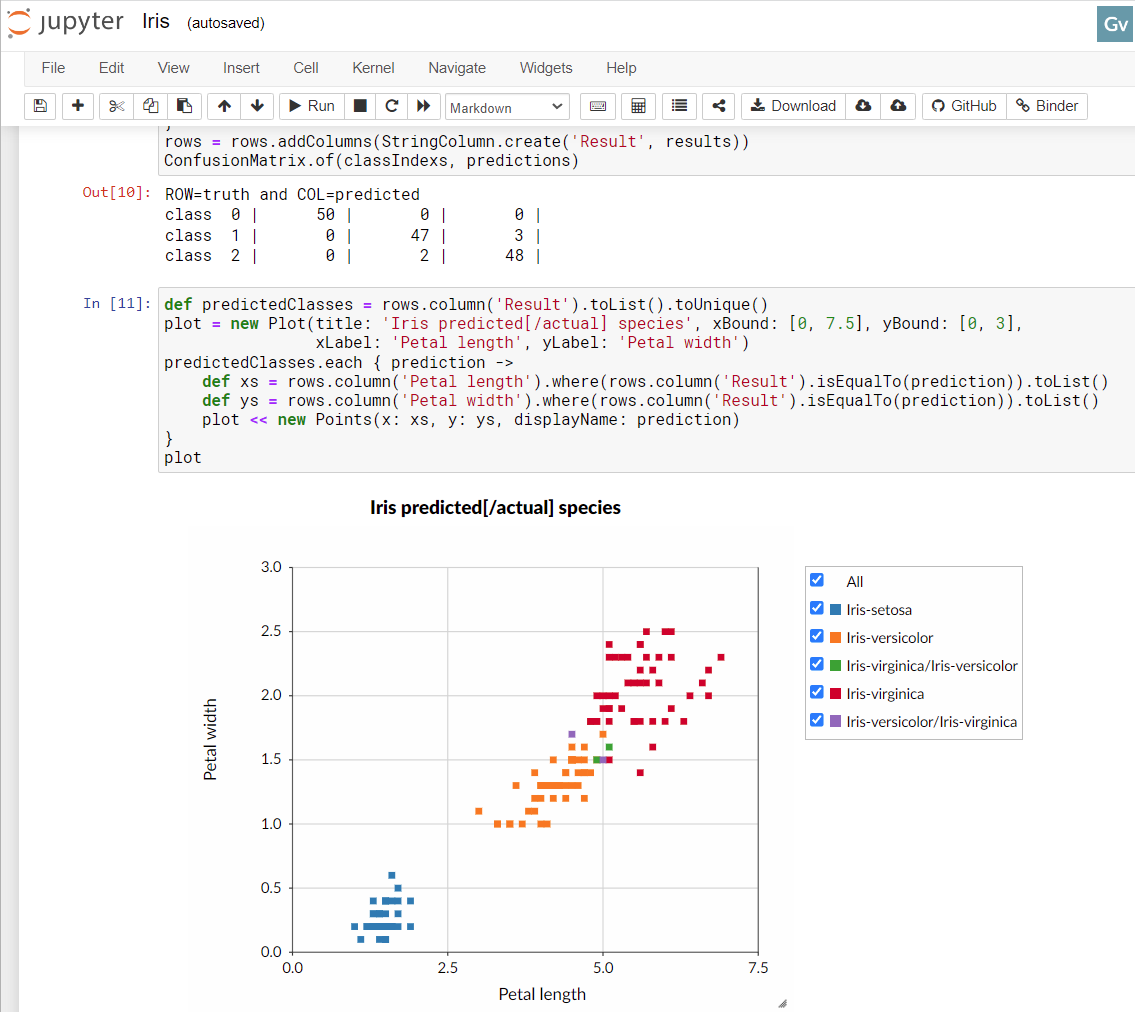Open the command palette keyboard icon
Screen dimensions: 1135x1012
tap(598, 106)
